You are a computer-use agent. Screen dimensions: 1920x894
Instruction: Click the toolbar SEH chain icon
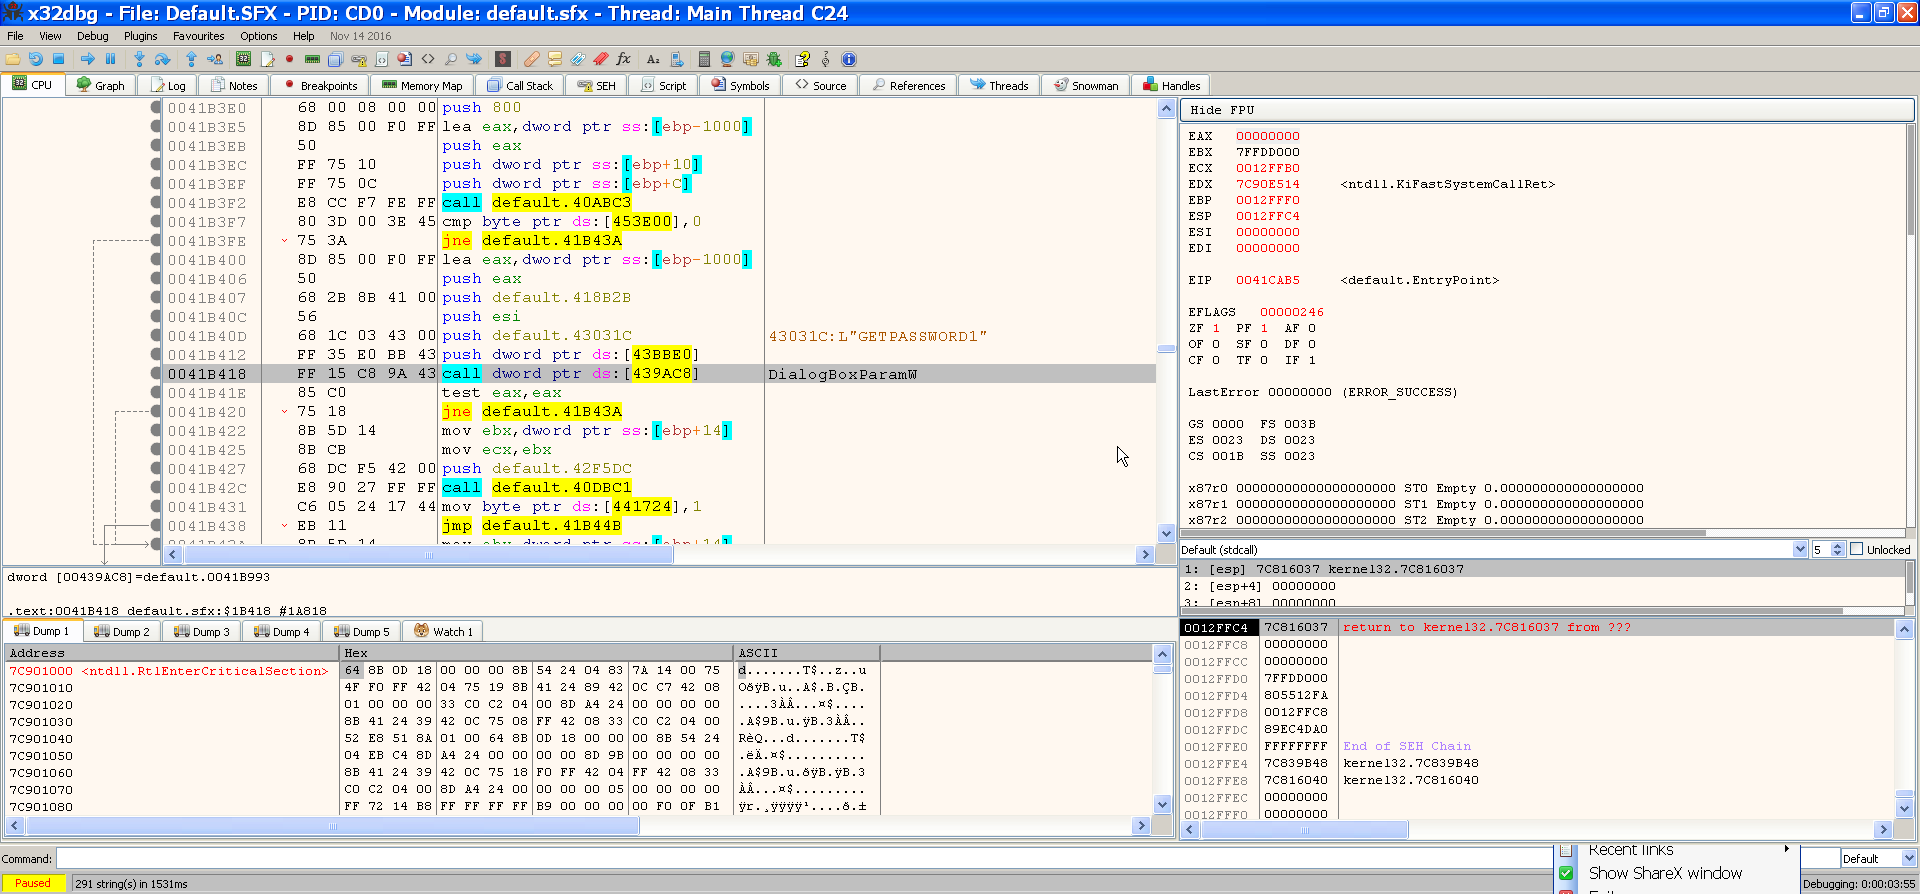click(358, 59)
